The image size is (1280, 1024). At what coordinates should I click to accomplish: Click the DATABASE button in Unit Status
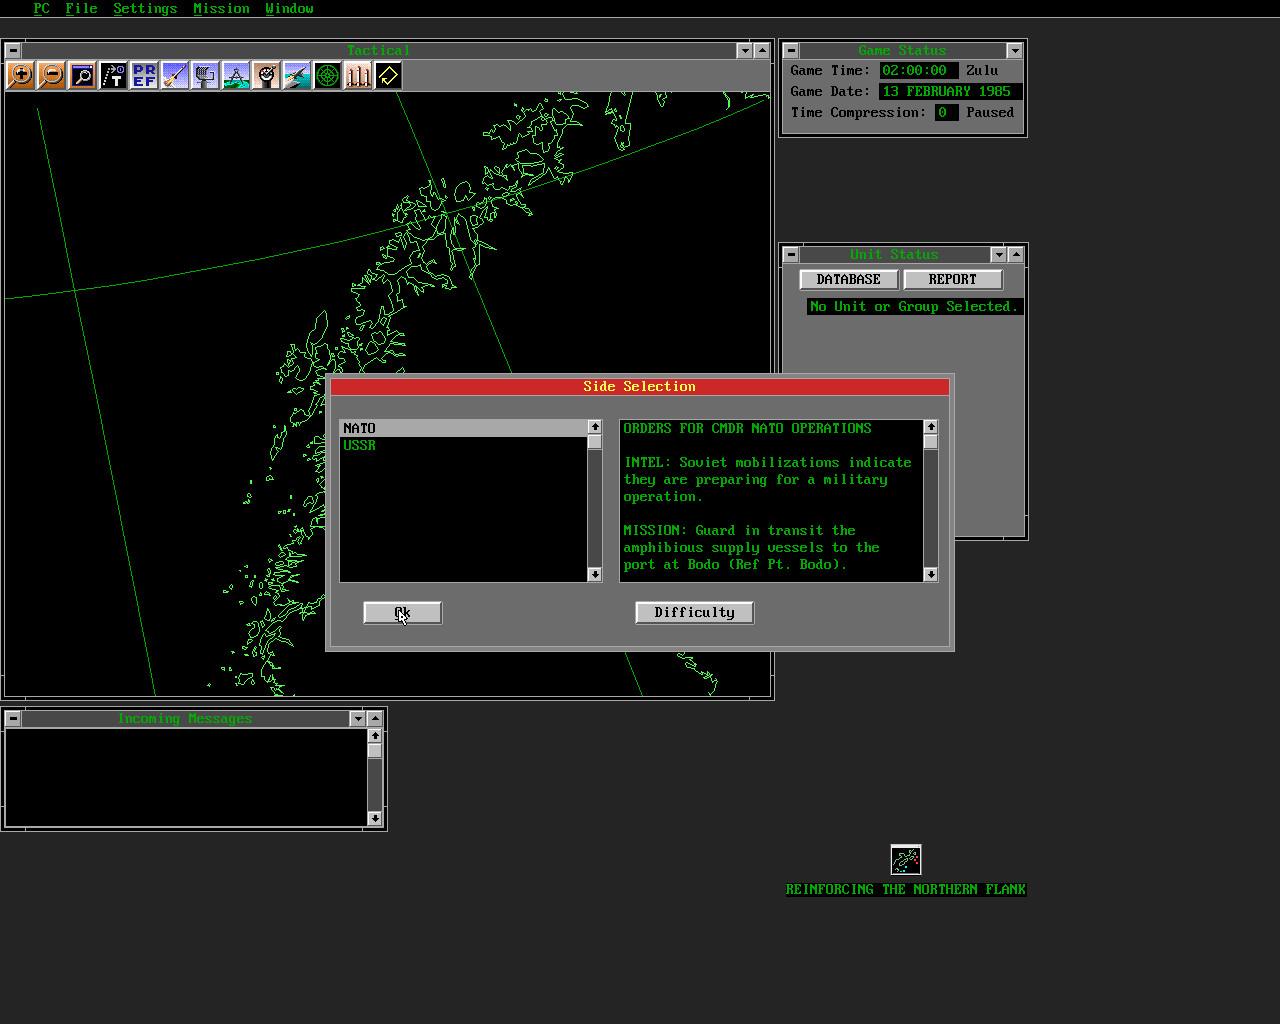849,280
